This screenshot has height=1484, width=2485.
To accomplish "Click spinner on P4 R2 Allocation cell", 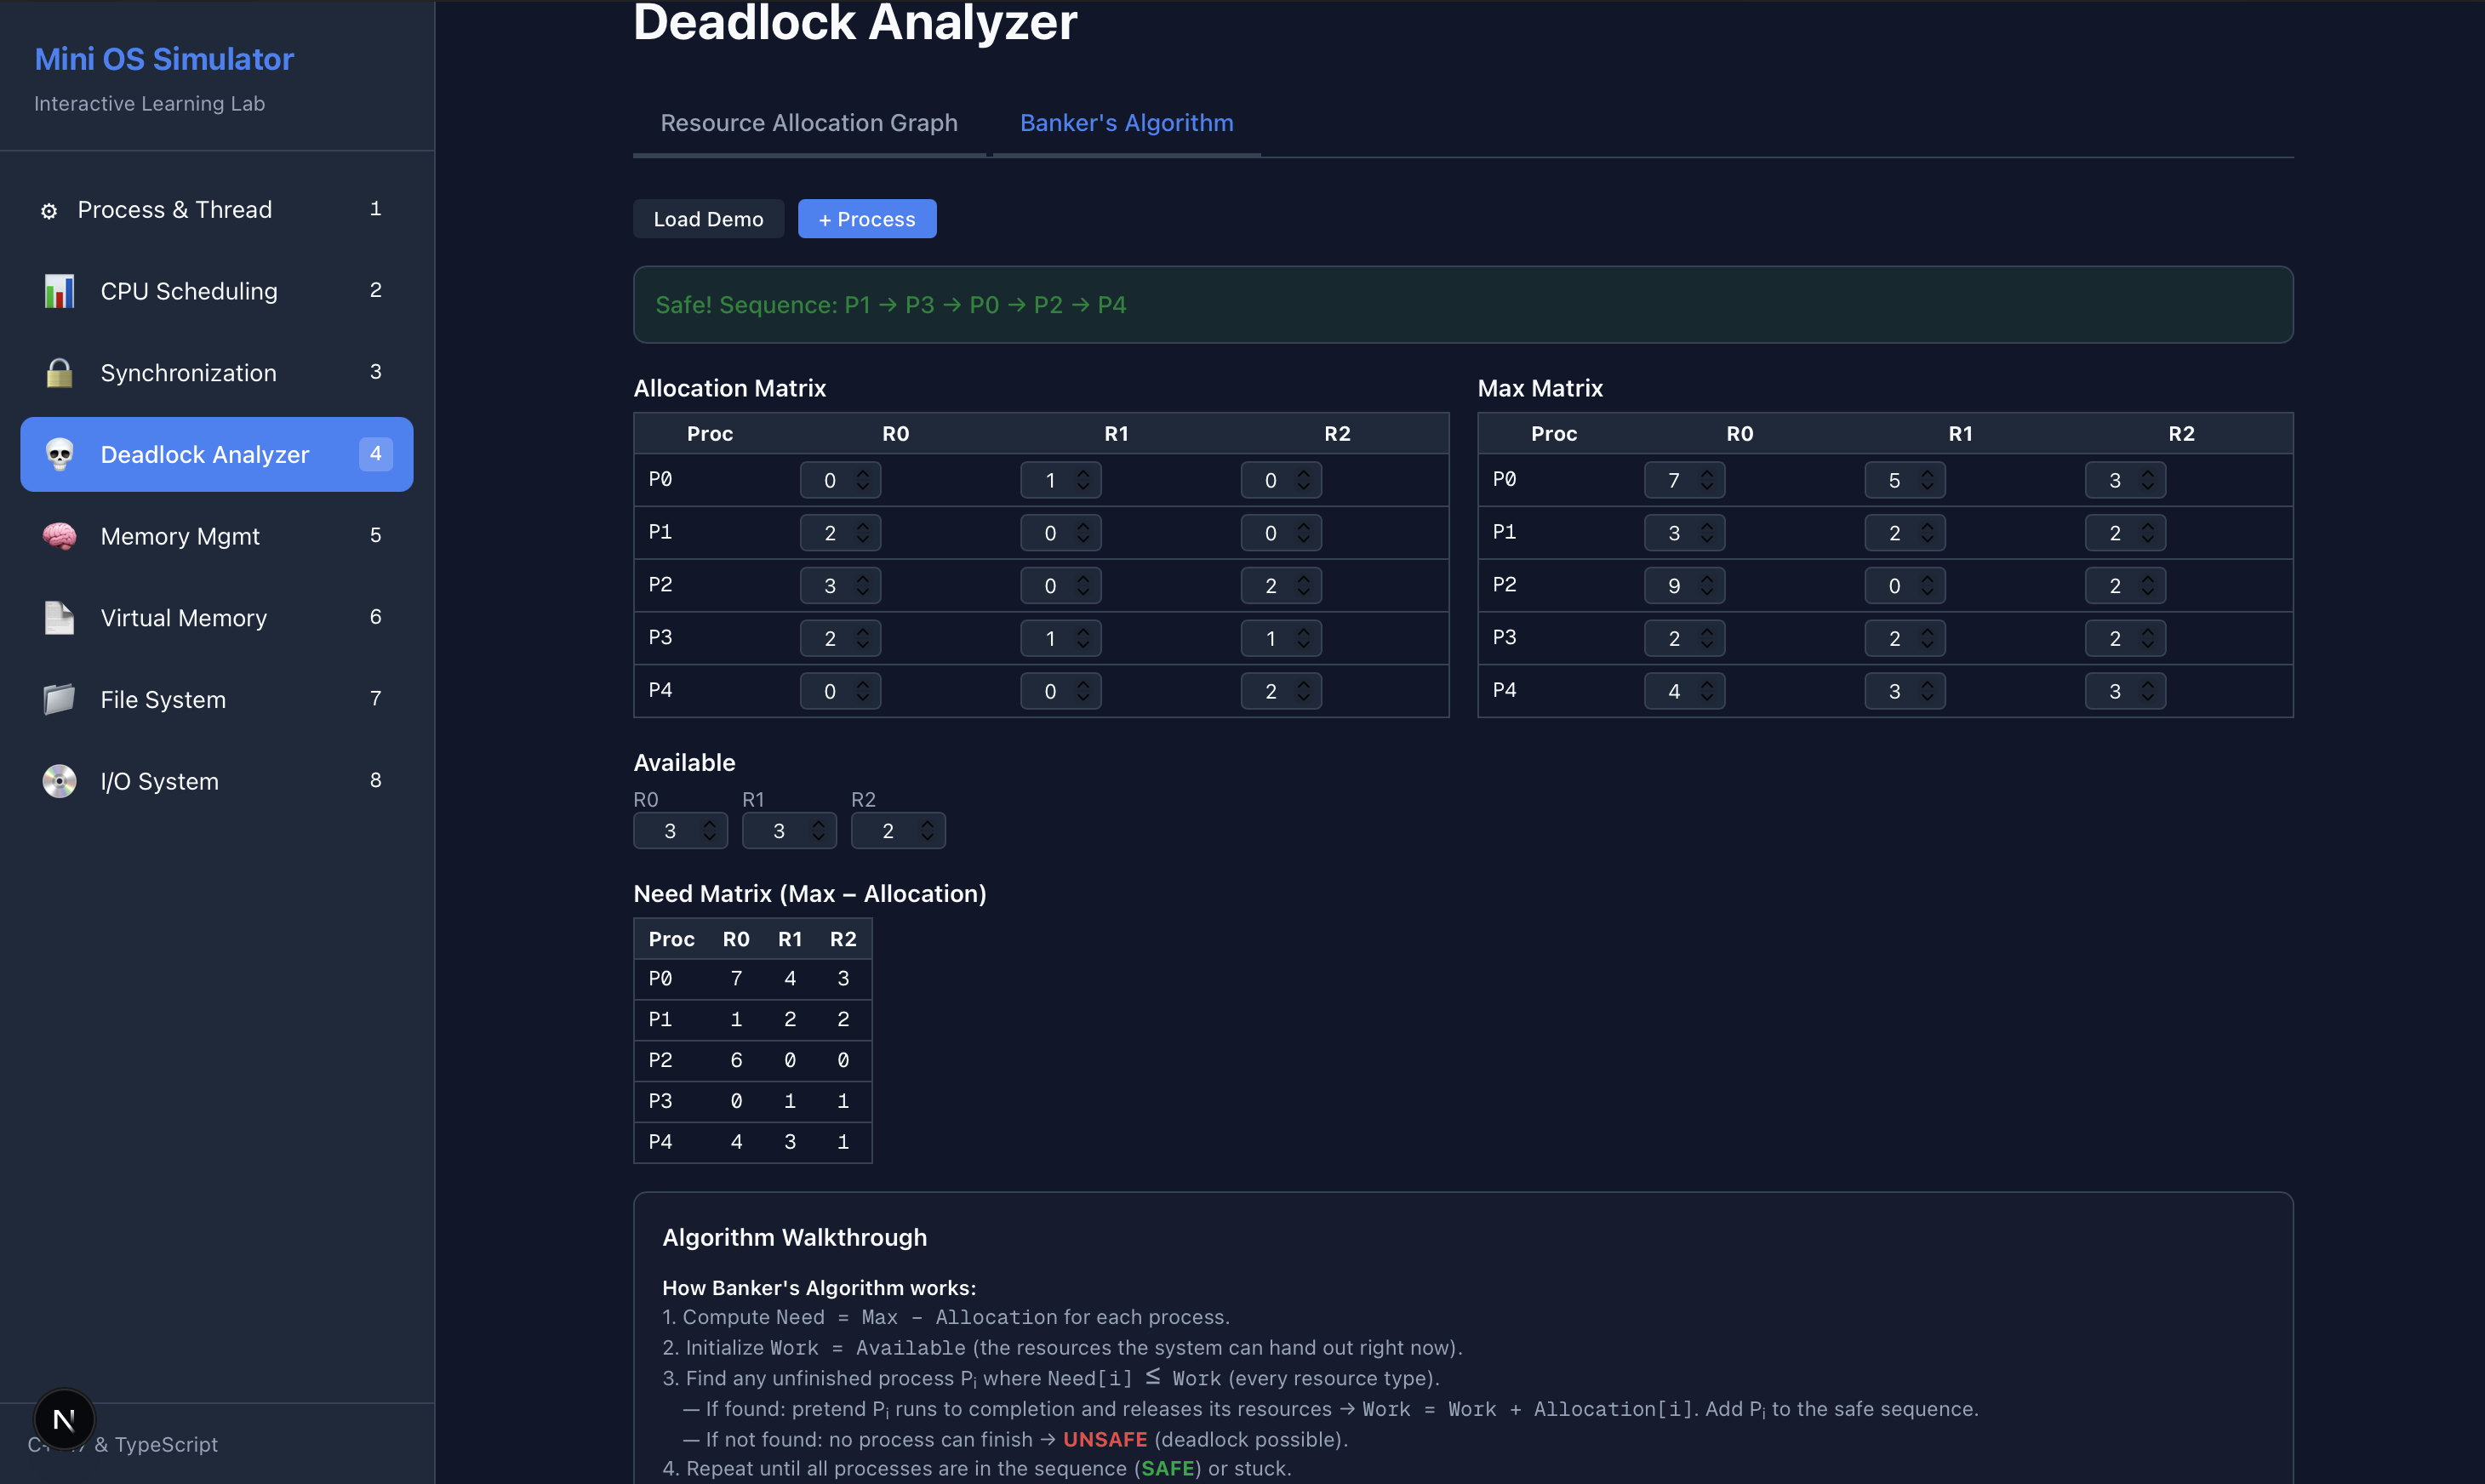I will click(x=1303, y=691).
